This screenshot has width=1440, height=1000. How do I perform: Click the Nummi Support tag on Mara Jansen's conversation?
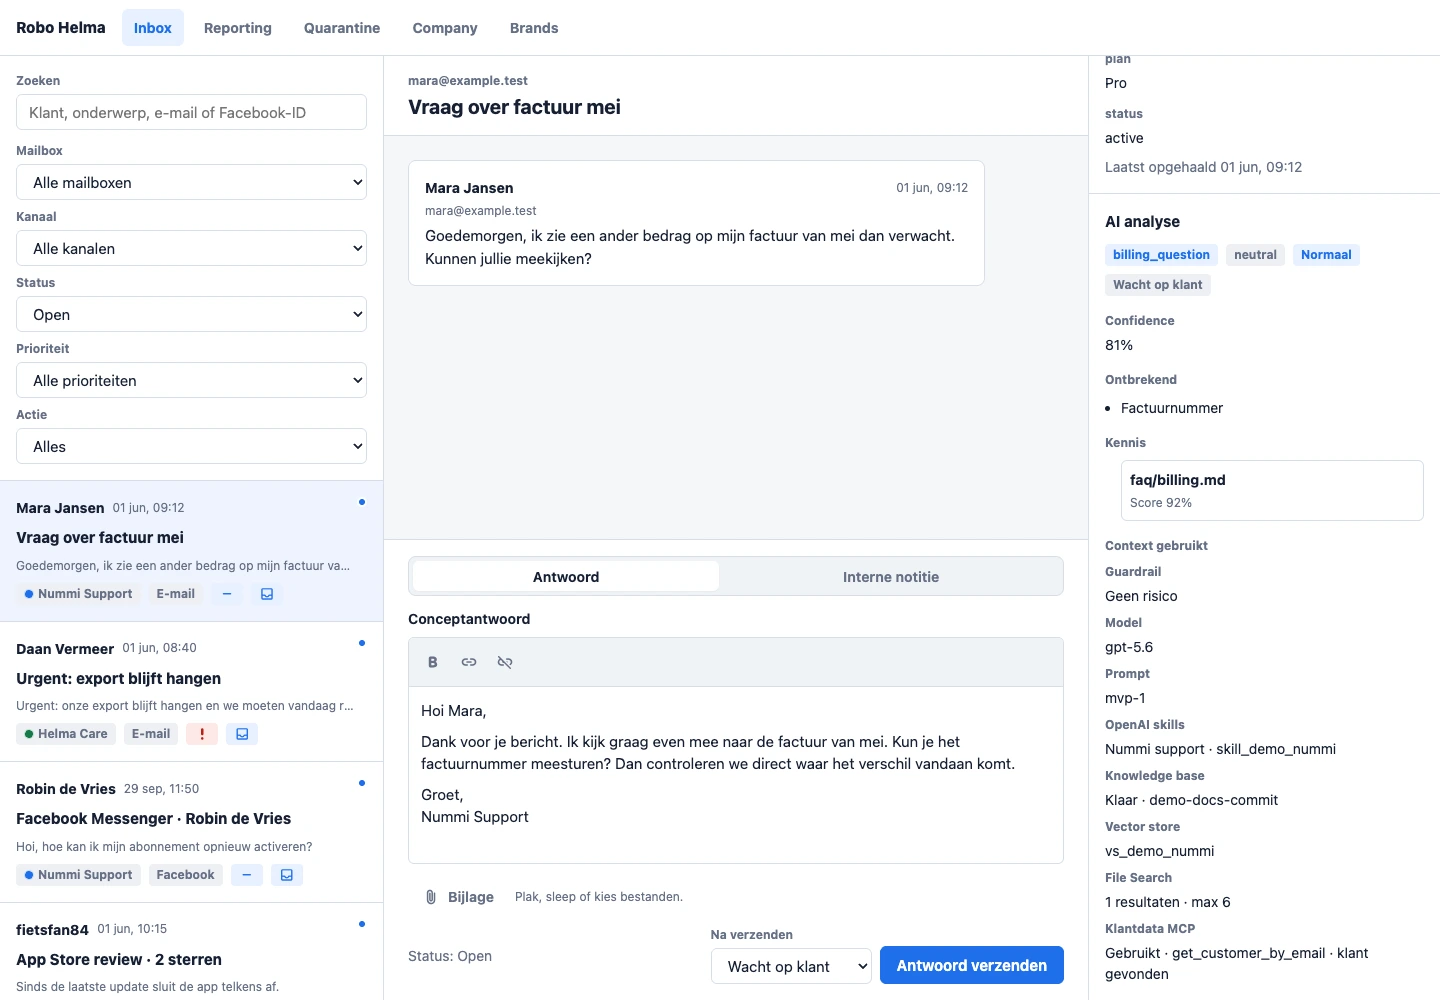pyautogui.click(x=78, y=594)
